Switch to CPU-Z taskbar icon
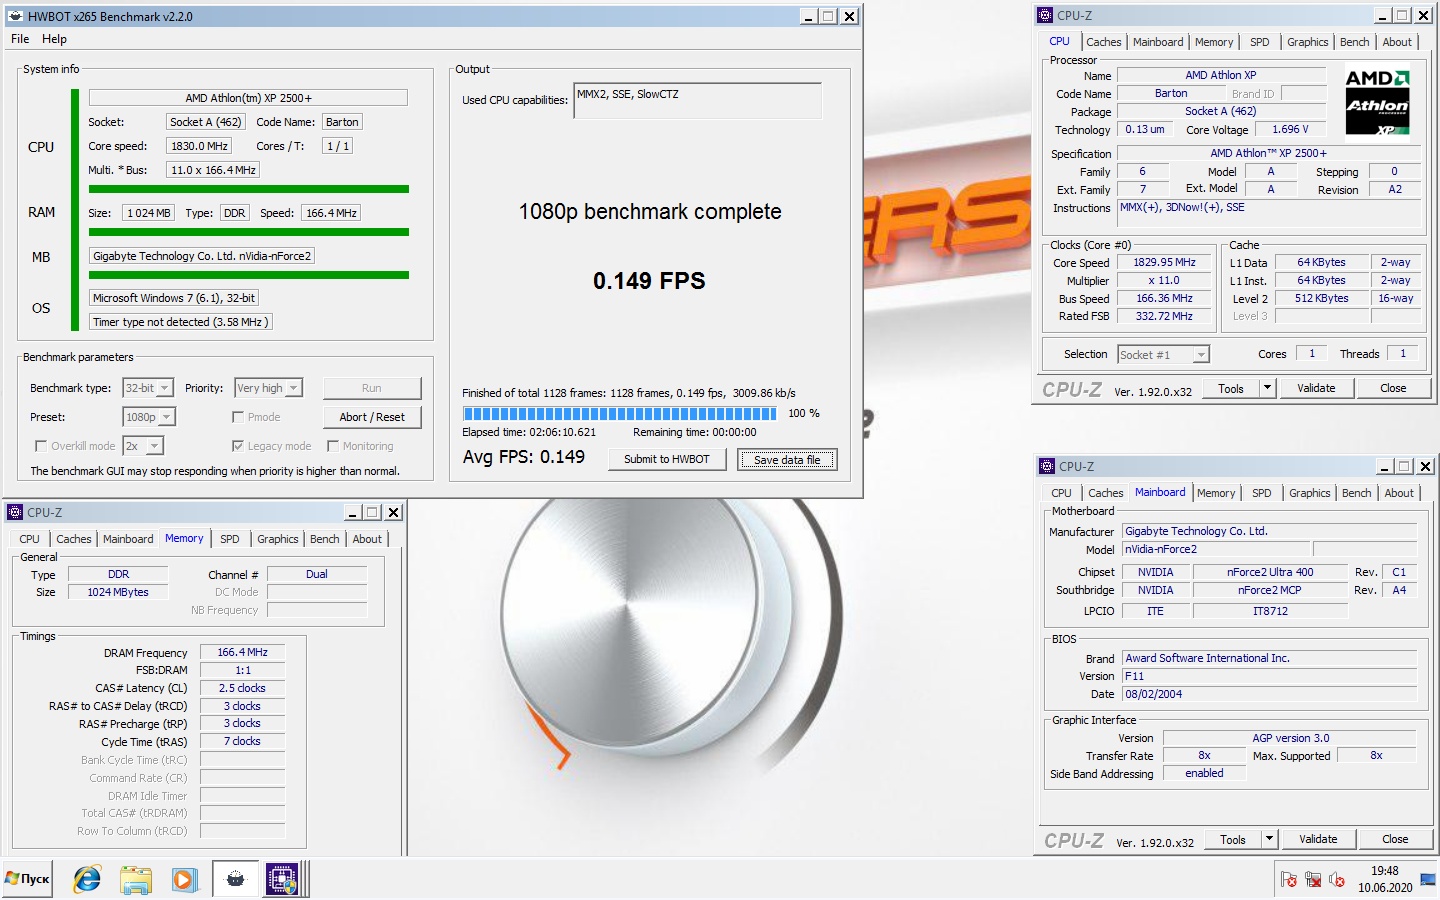The image size is (1440, 900). pos(282,879)
